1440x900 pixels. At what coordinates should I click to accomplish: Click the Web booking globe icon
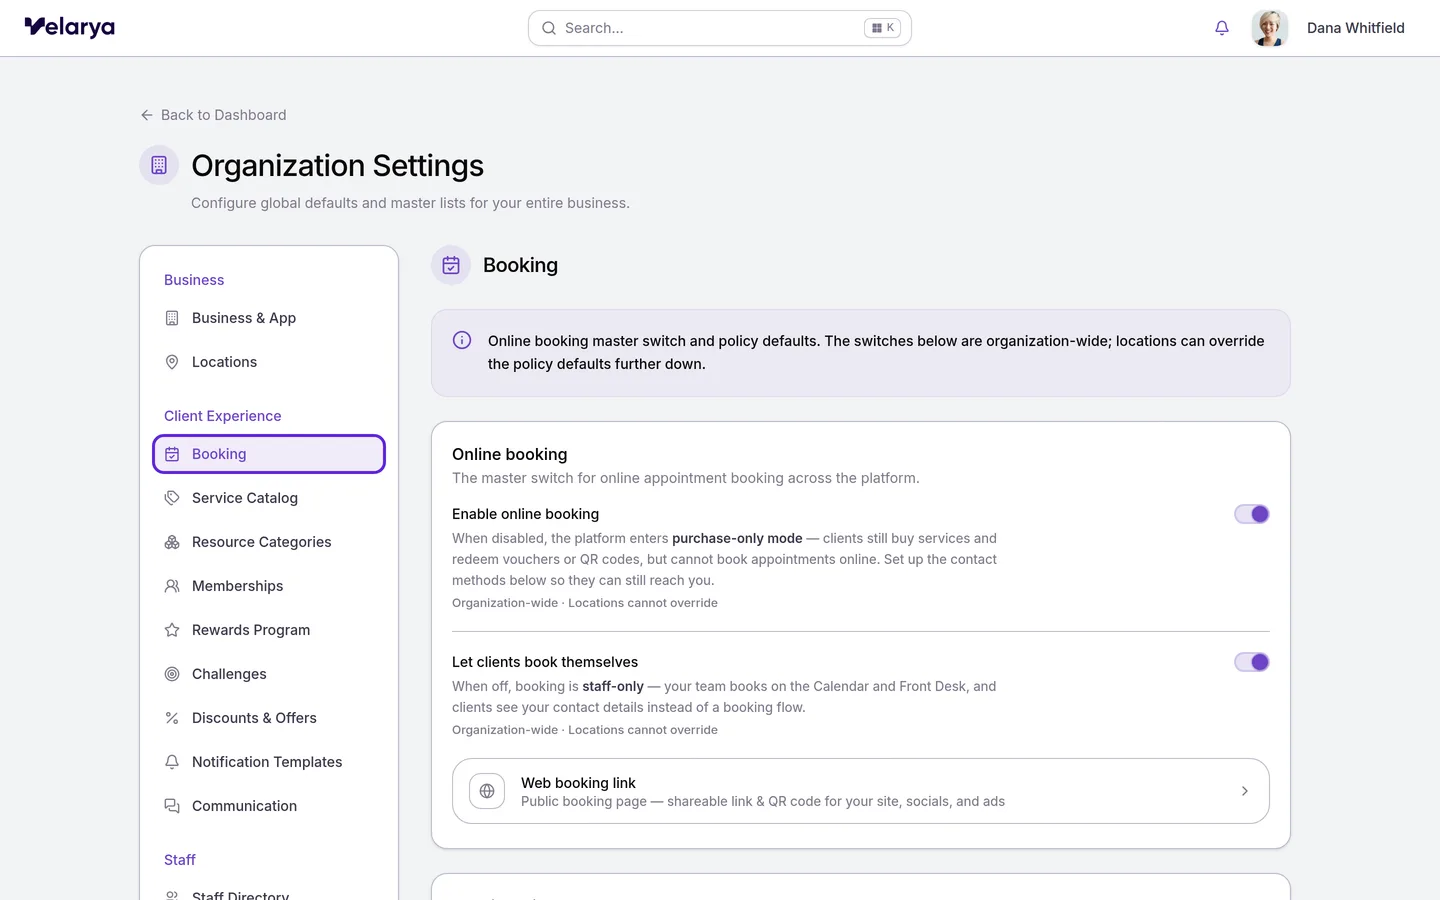pyautogui.click(x=487, y=791)
